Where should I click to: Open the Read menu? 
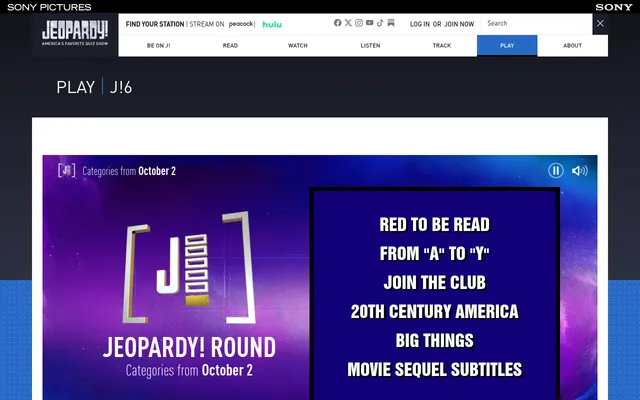click(230, 45)
